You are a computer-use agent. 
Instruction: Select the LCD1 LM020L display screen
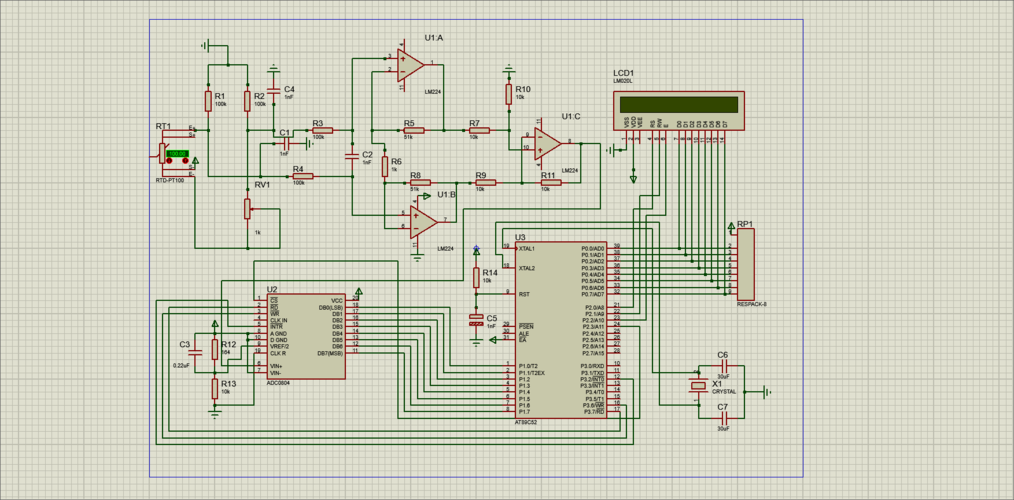click(x=677, y=104)
